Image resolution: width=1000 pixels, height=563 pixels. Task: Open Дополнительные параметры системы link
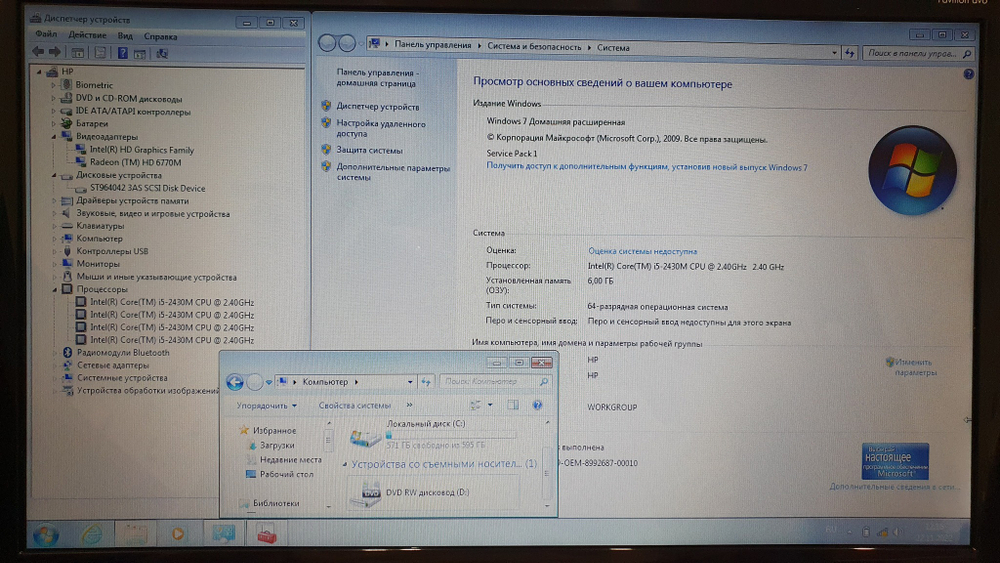(x=393, y=173)
